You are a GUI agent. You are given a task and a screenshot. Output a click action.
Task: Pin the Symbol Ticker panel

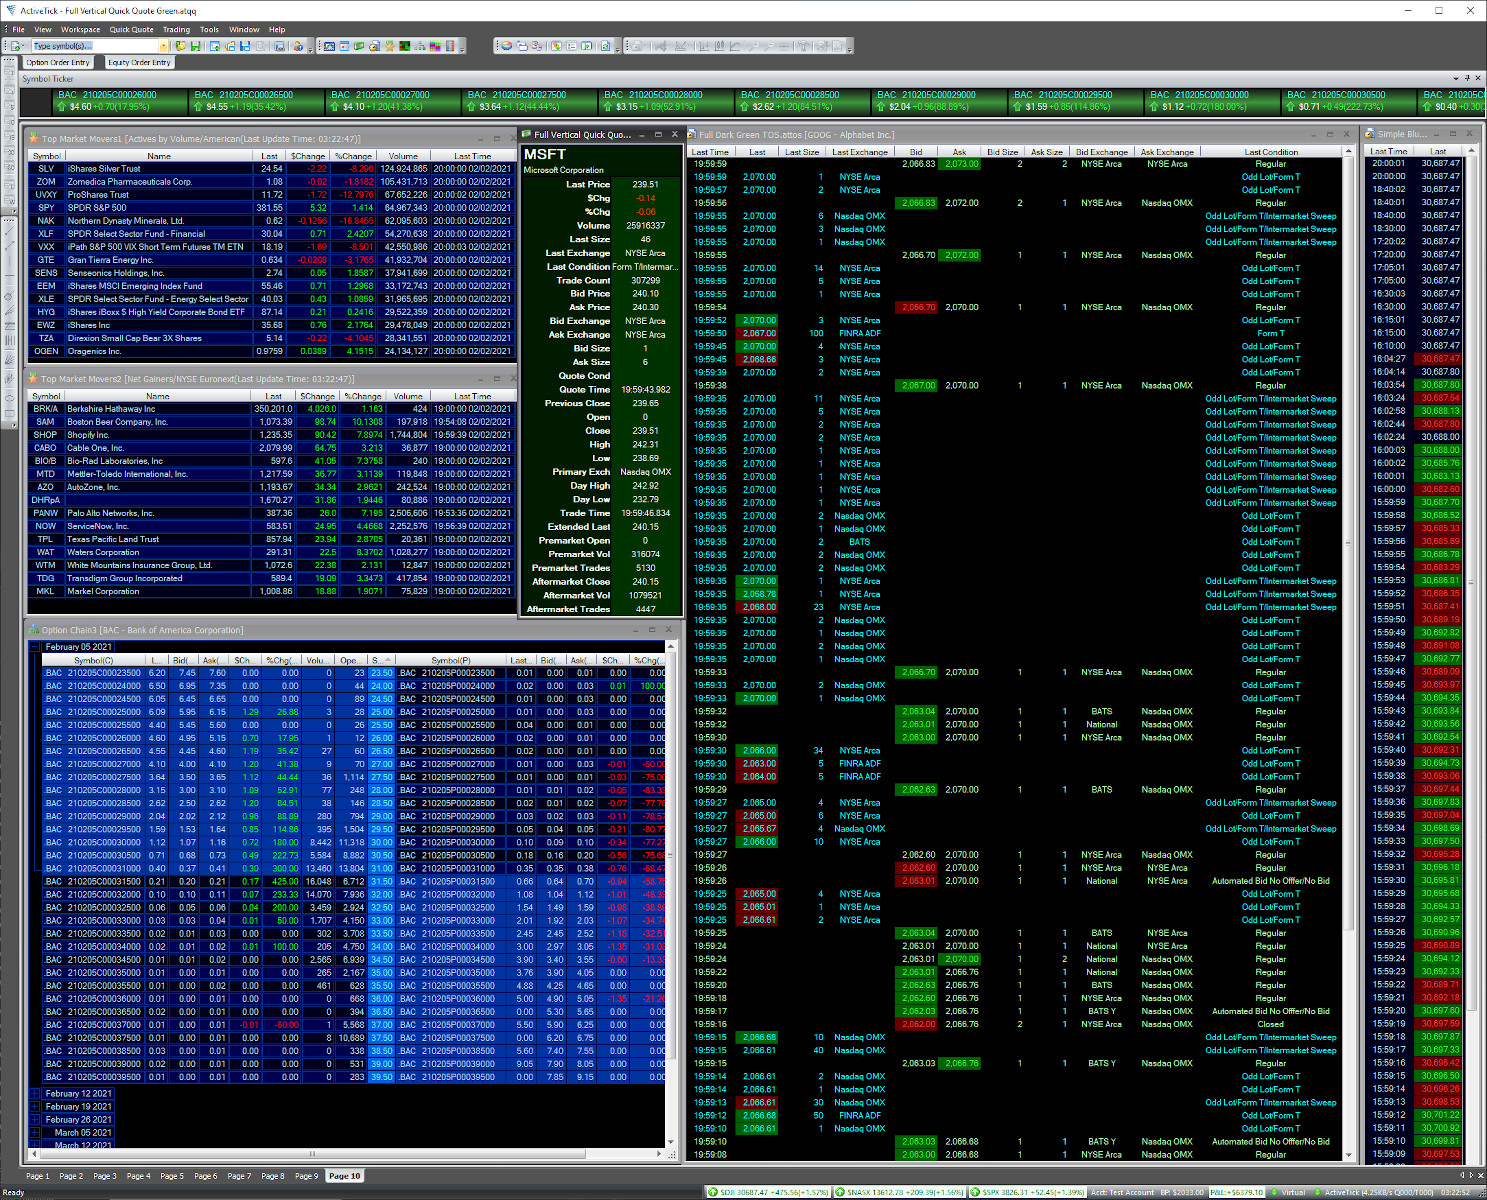coord(1467,78)
